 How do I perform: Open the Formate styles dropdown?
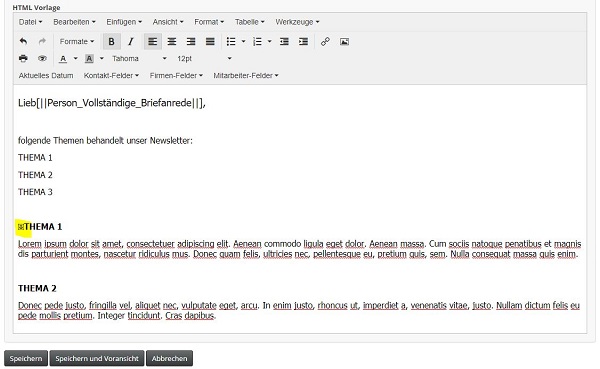(77, 41)
